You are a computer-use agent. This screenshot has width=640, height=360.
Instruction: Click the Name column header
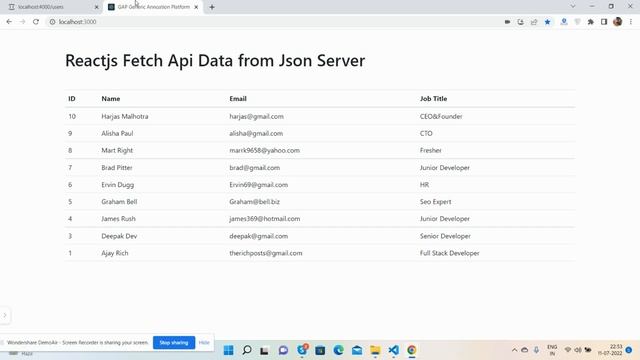click(111, 99)
